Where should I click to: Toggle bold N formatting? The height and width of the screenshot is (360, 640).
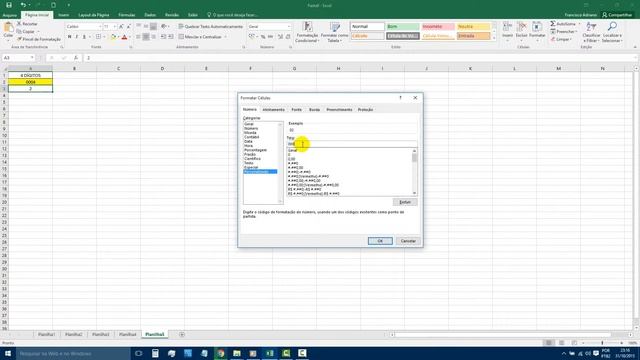pos(69,37)
